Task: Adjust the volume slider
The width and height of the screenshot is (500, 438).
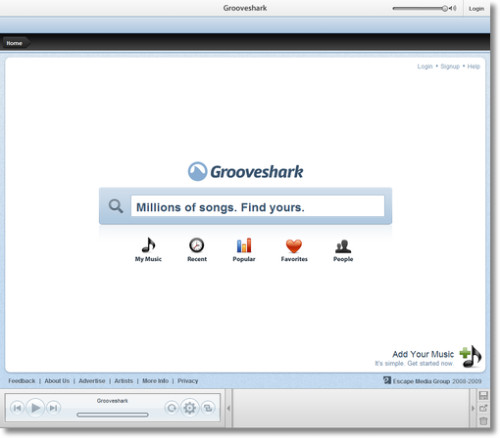Action: (x=420, y=8)
